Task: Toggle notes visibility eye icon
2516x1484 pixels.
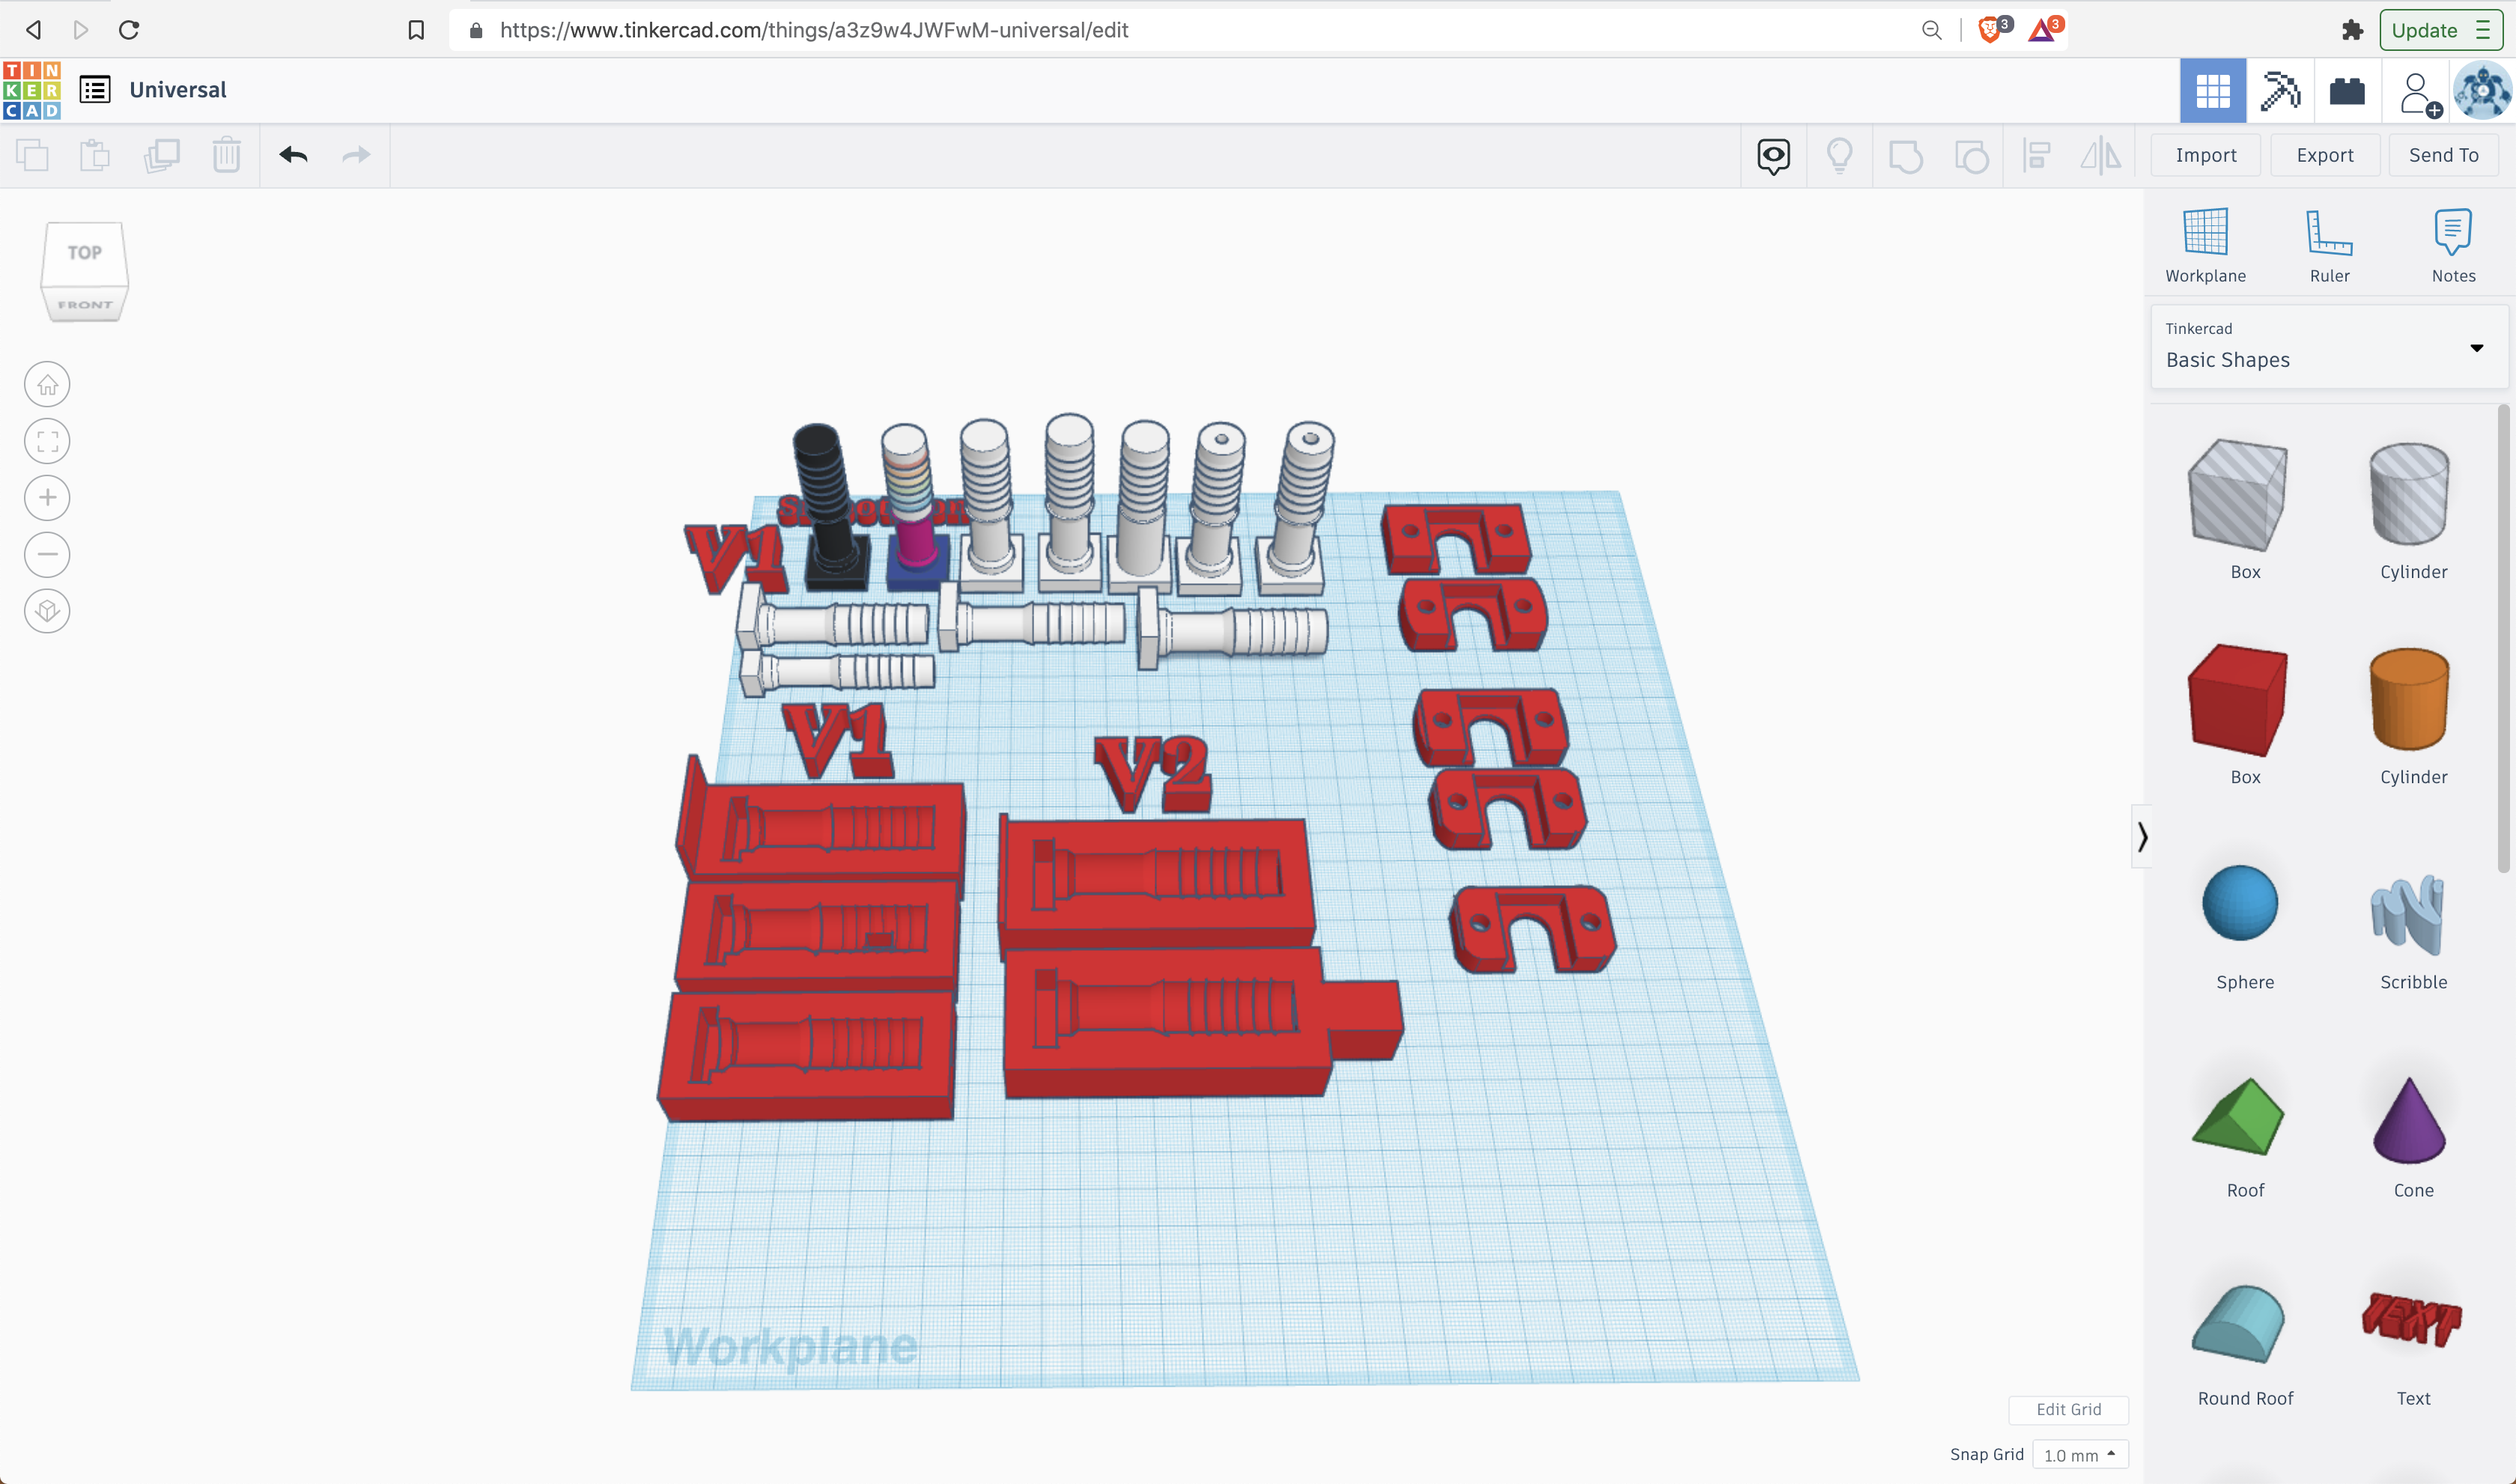Action: [x=1773, y=156]
